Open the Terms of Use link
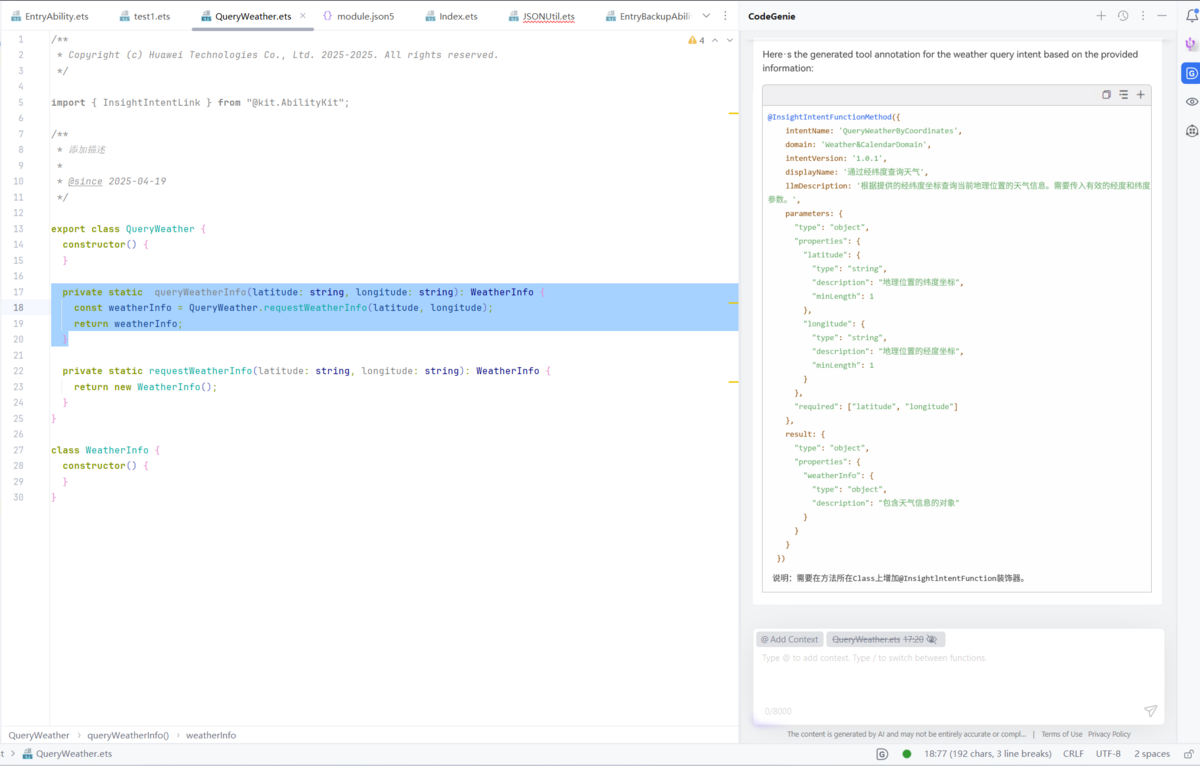Screen dimensions: 1200x766 [x=1061, y=734]
